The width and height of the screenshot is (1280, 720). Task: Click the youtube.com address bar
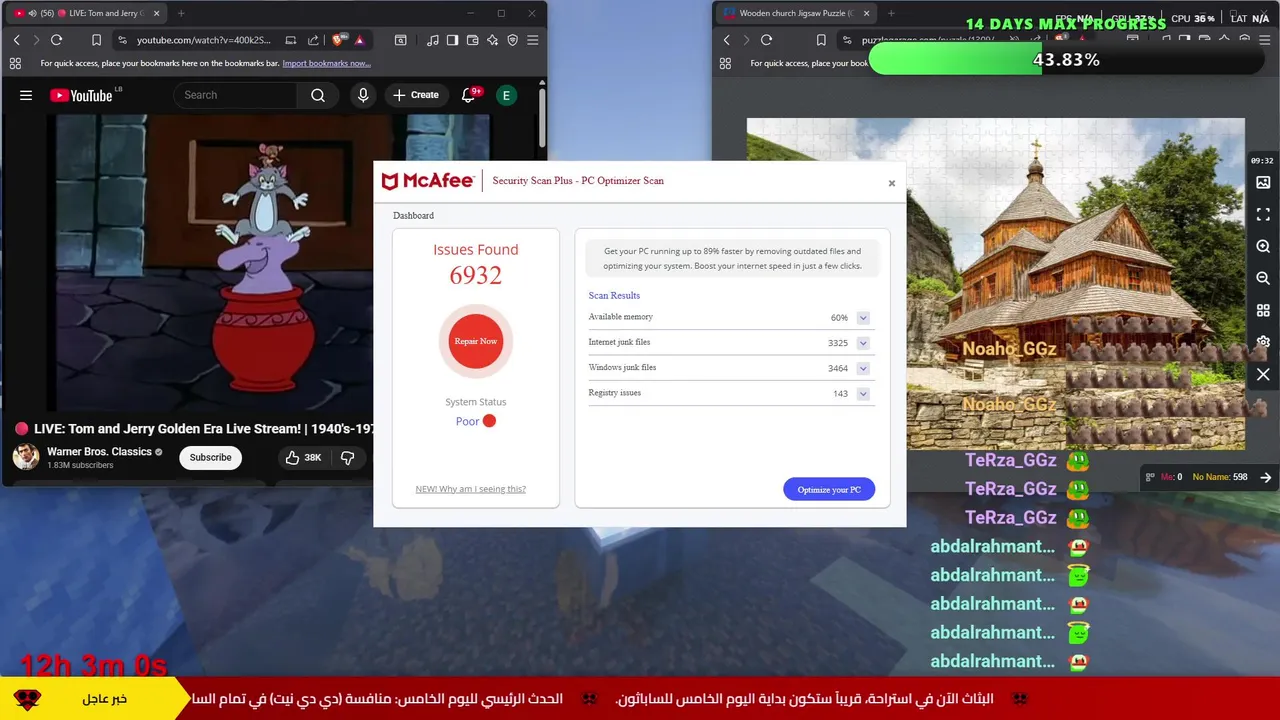tap(203, 40)
